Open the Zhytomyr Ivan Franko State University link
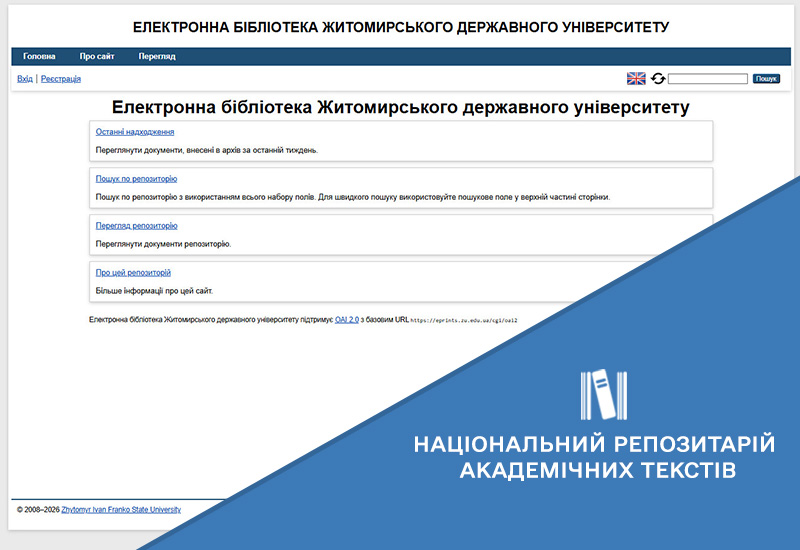The height and width of the screenshot is (550, 800). click(121, 509)
